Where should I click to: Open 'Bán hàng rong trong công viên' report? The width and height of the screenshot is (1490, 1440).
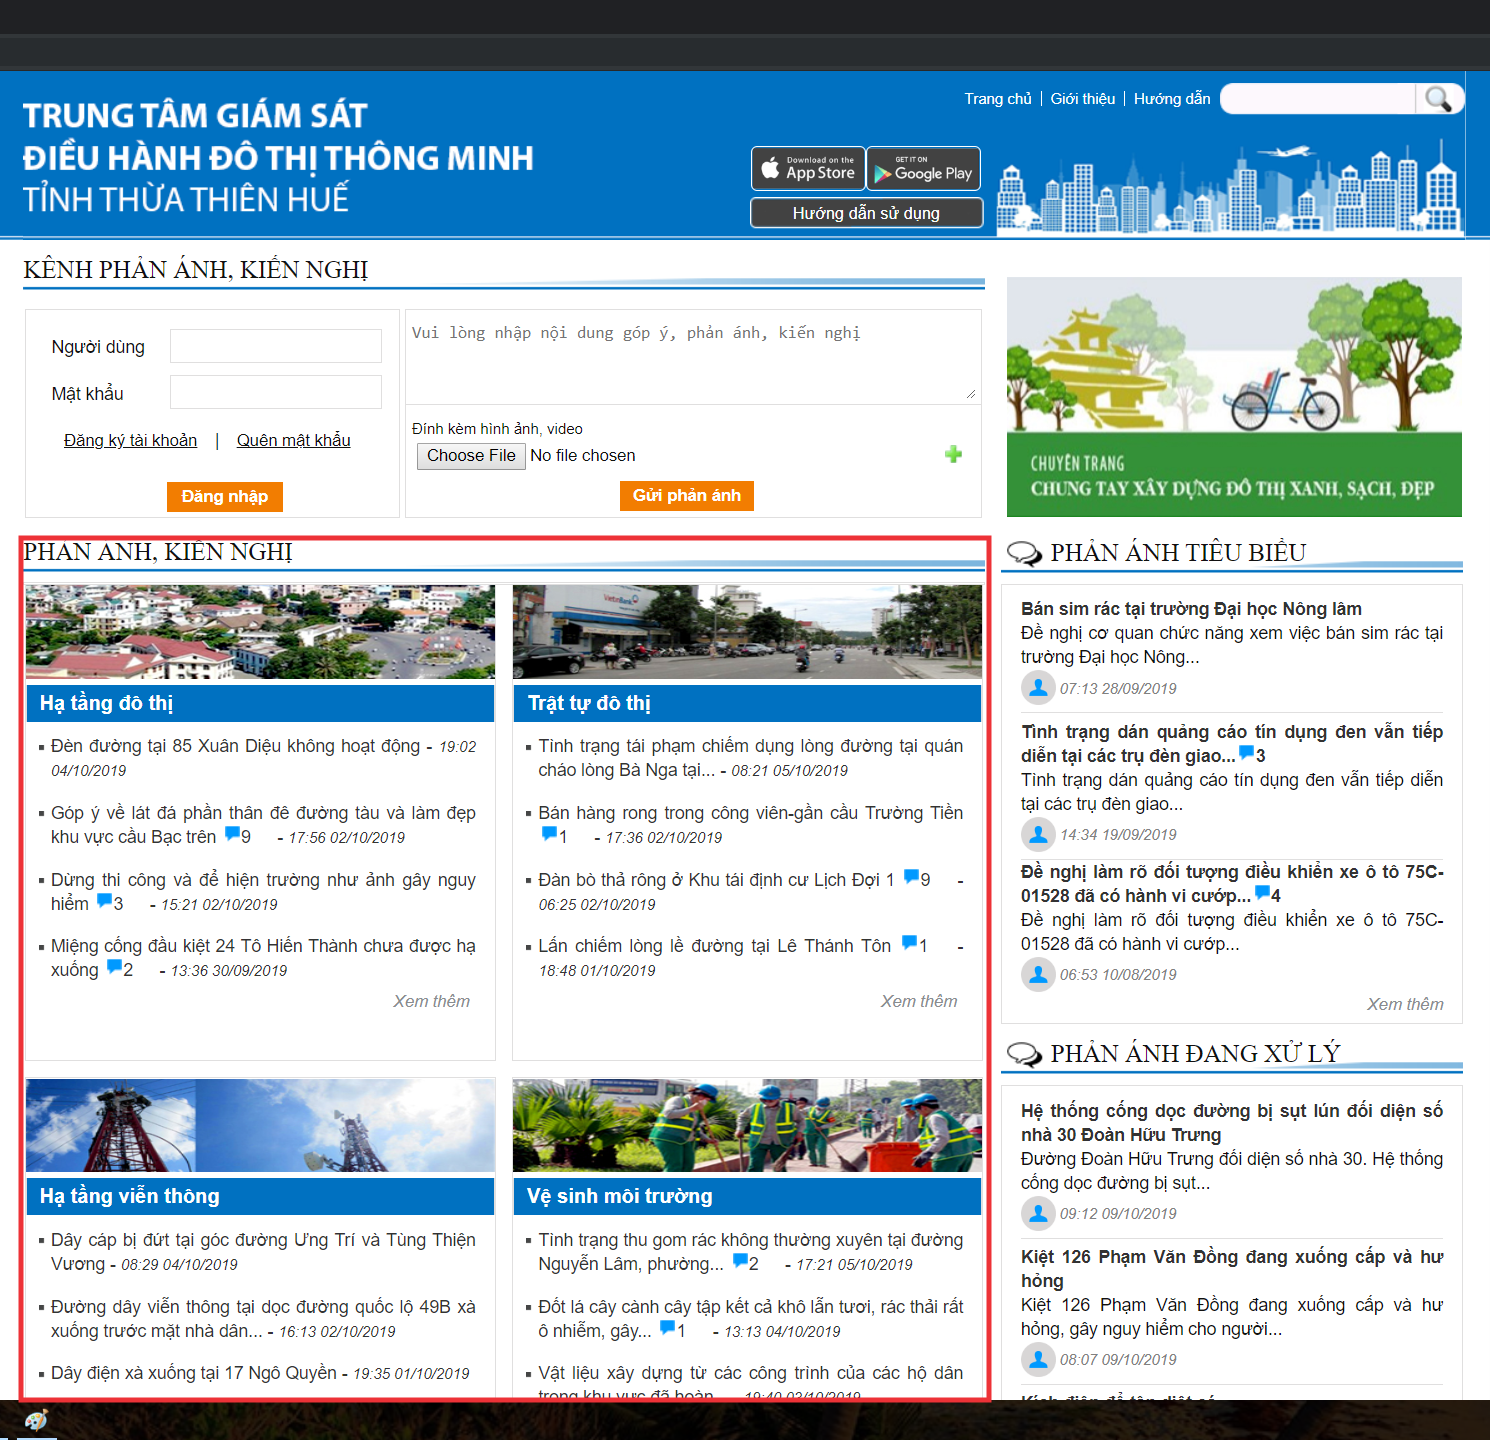pos(751,813)
